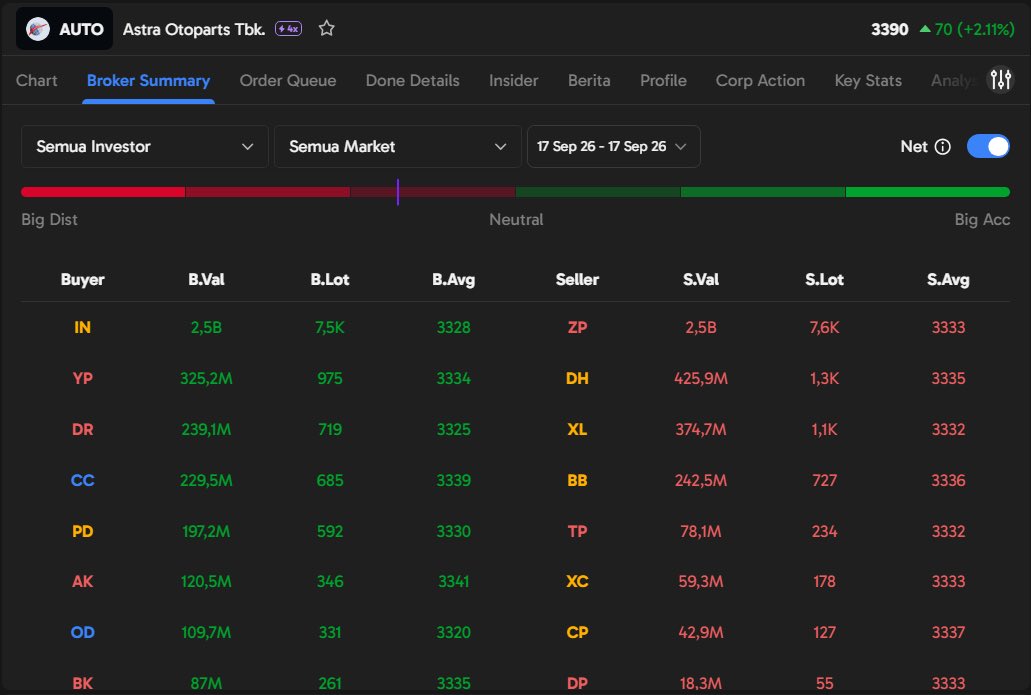
Task: Click the 3337 sell average cell
Action: pos(948,633)
